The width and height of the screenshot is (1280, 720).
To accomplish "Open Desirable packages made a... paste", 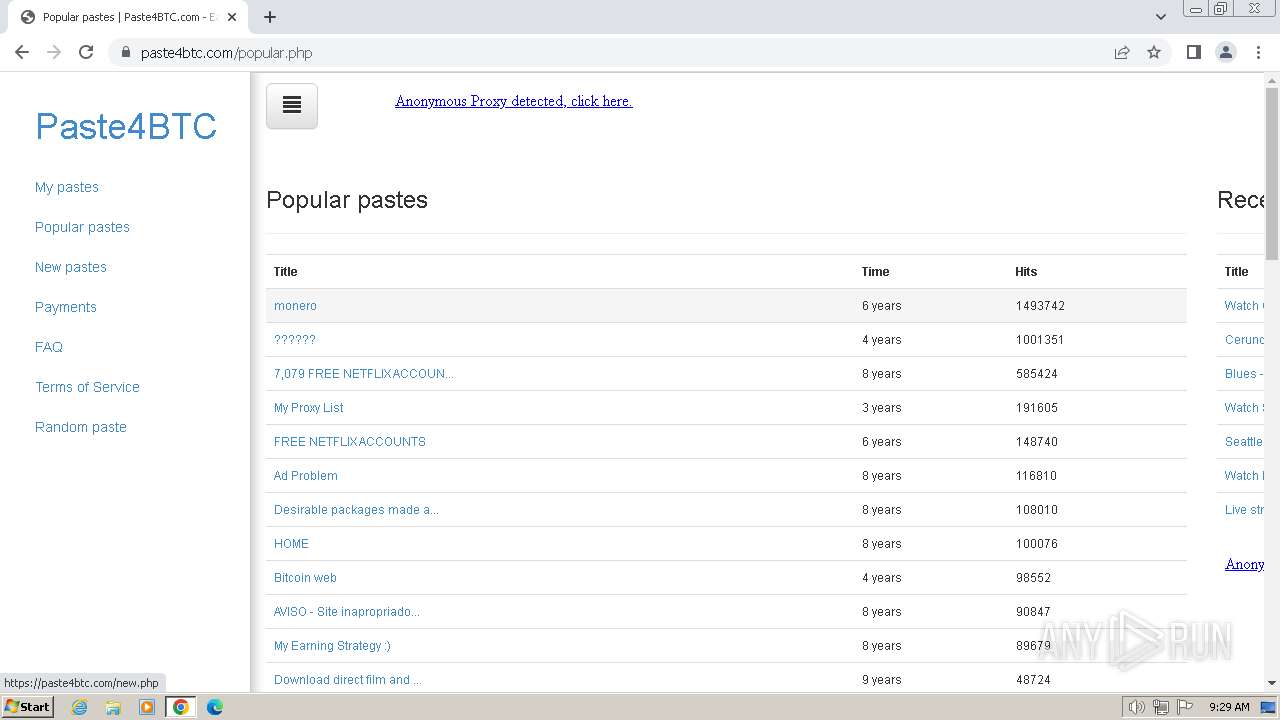I will [356, 510].
